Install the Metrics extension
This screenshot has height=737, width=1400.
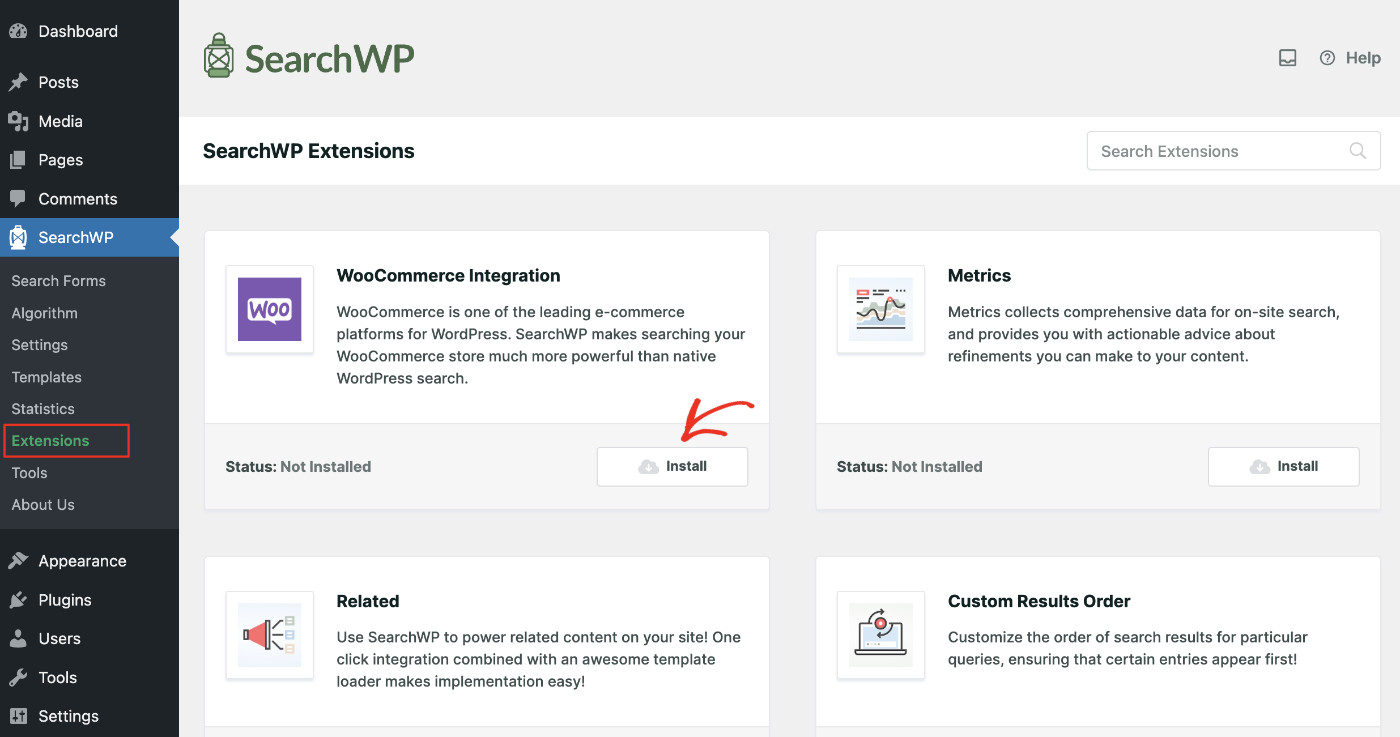click(x=1283, y=466)
